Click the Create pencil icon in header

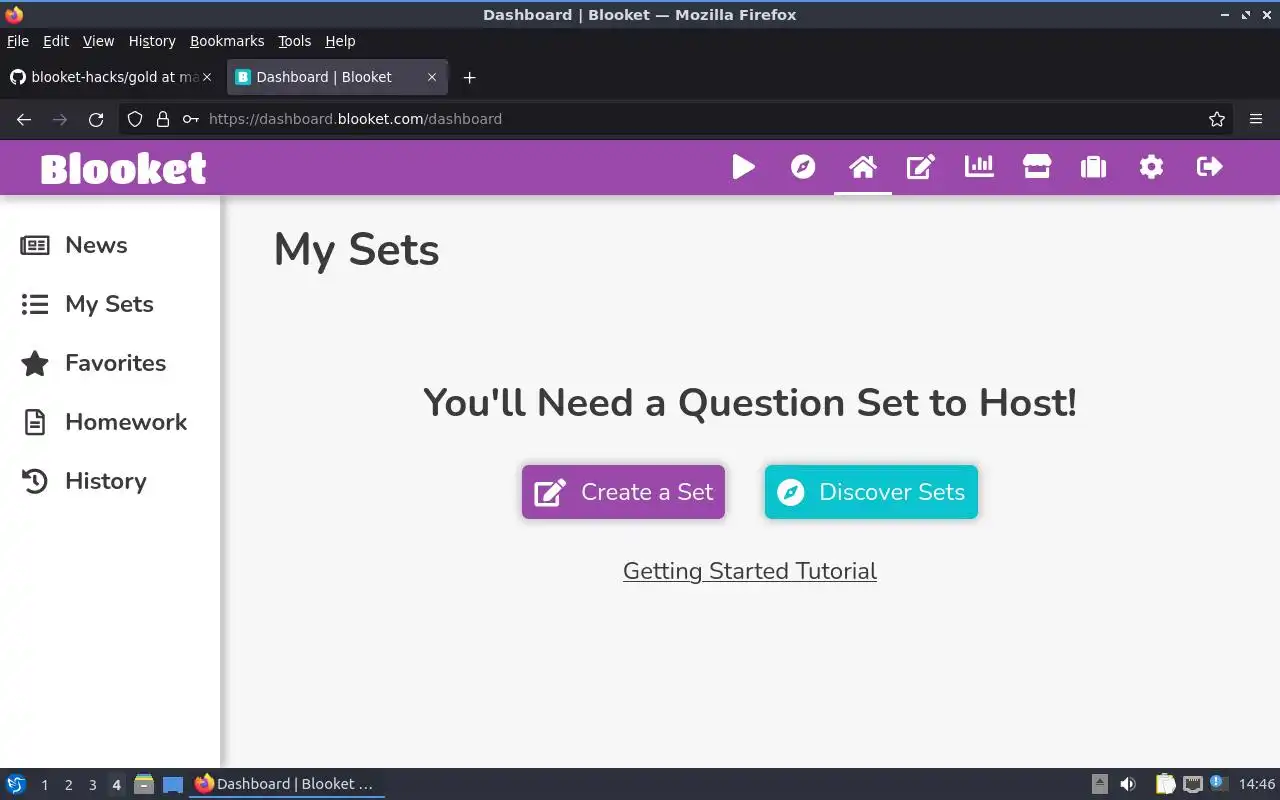921,167
